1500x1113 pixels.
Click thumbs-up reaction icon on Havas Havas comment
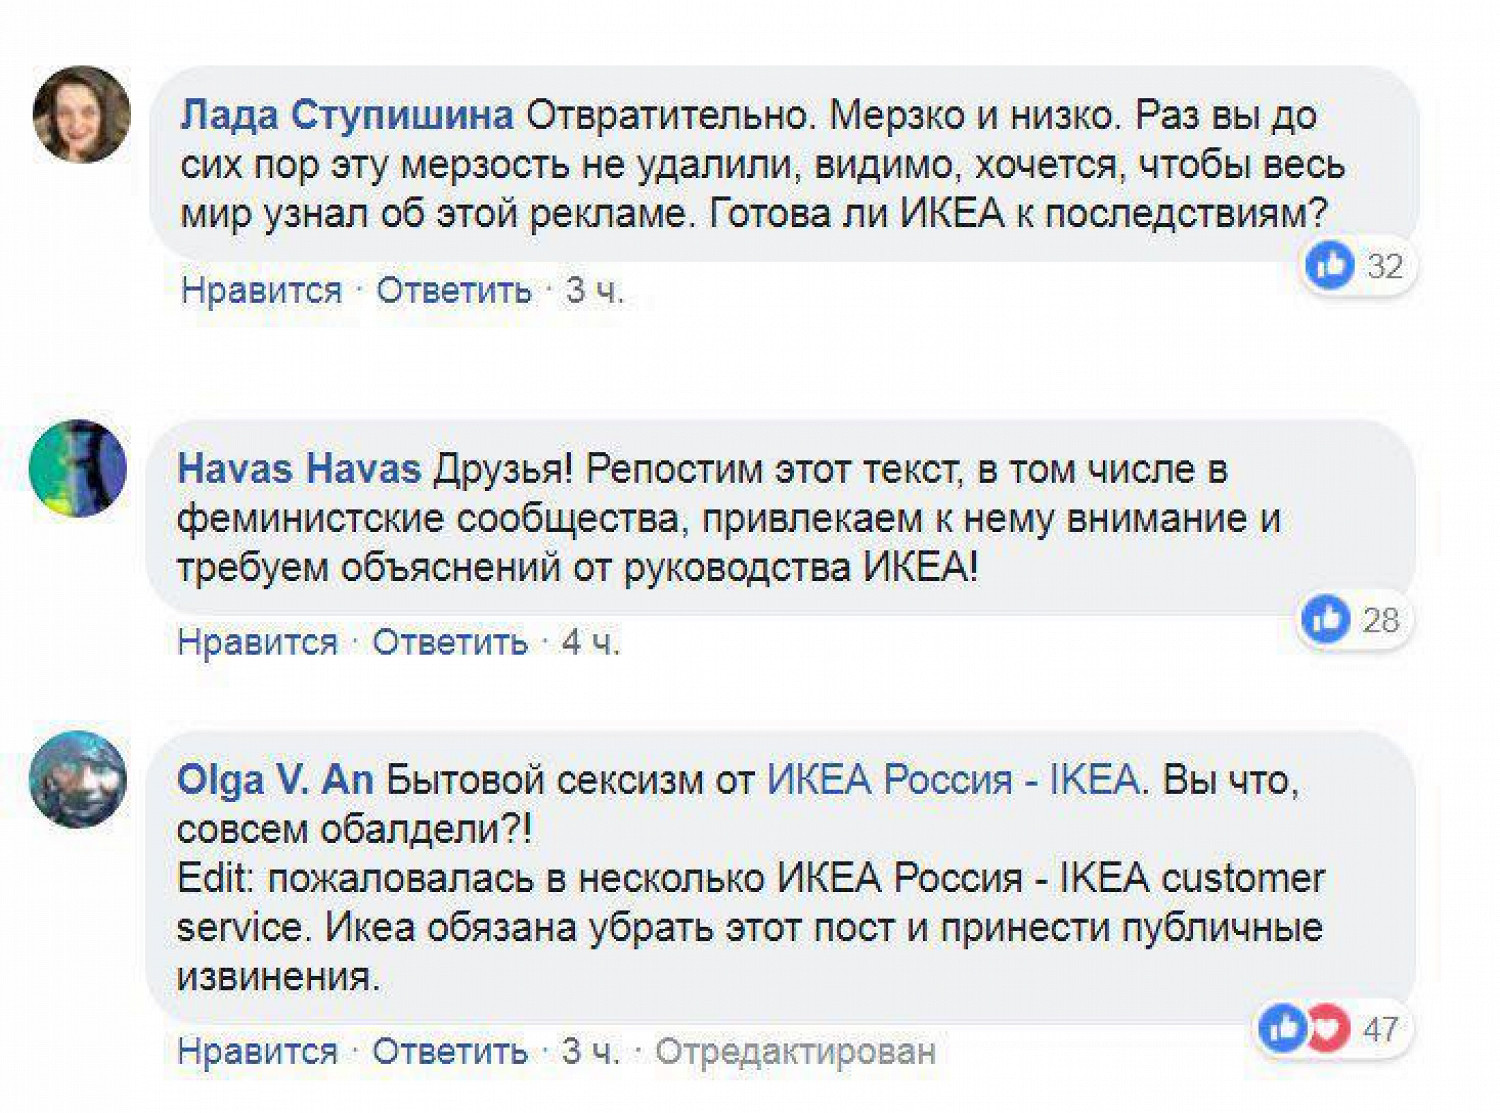coord(1326,619)
